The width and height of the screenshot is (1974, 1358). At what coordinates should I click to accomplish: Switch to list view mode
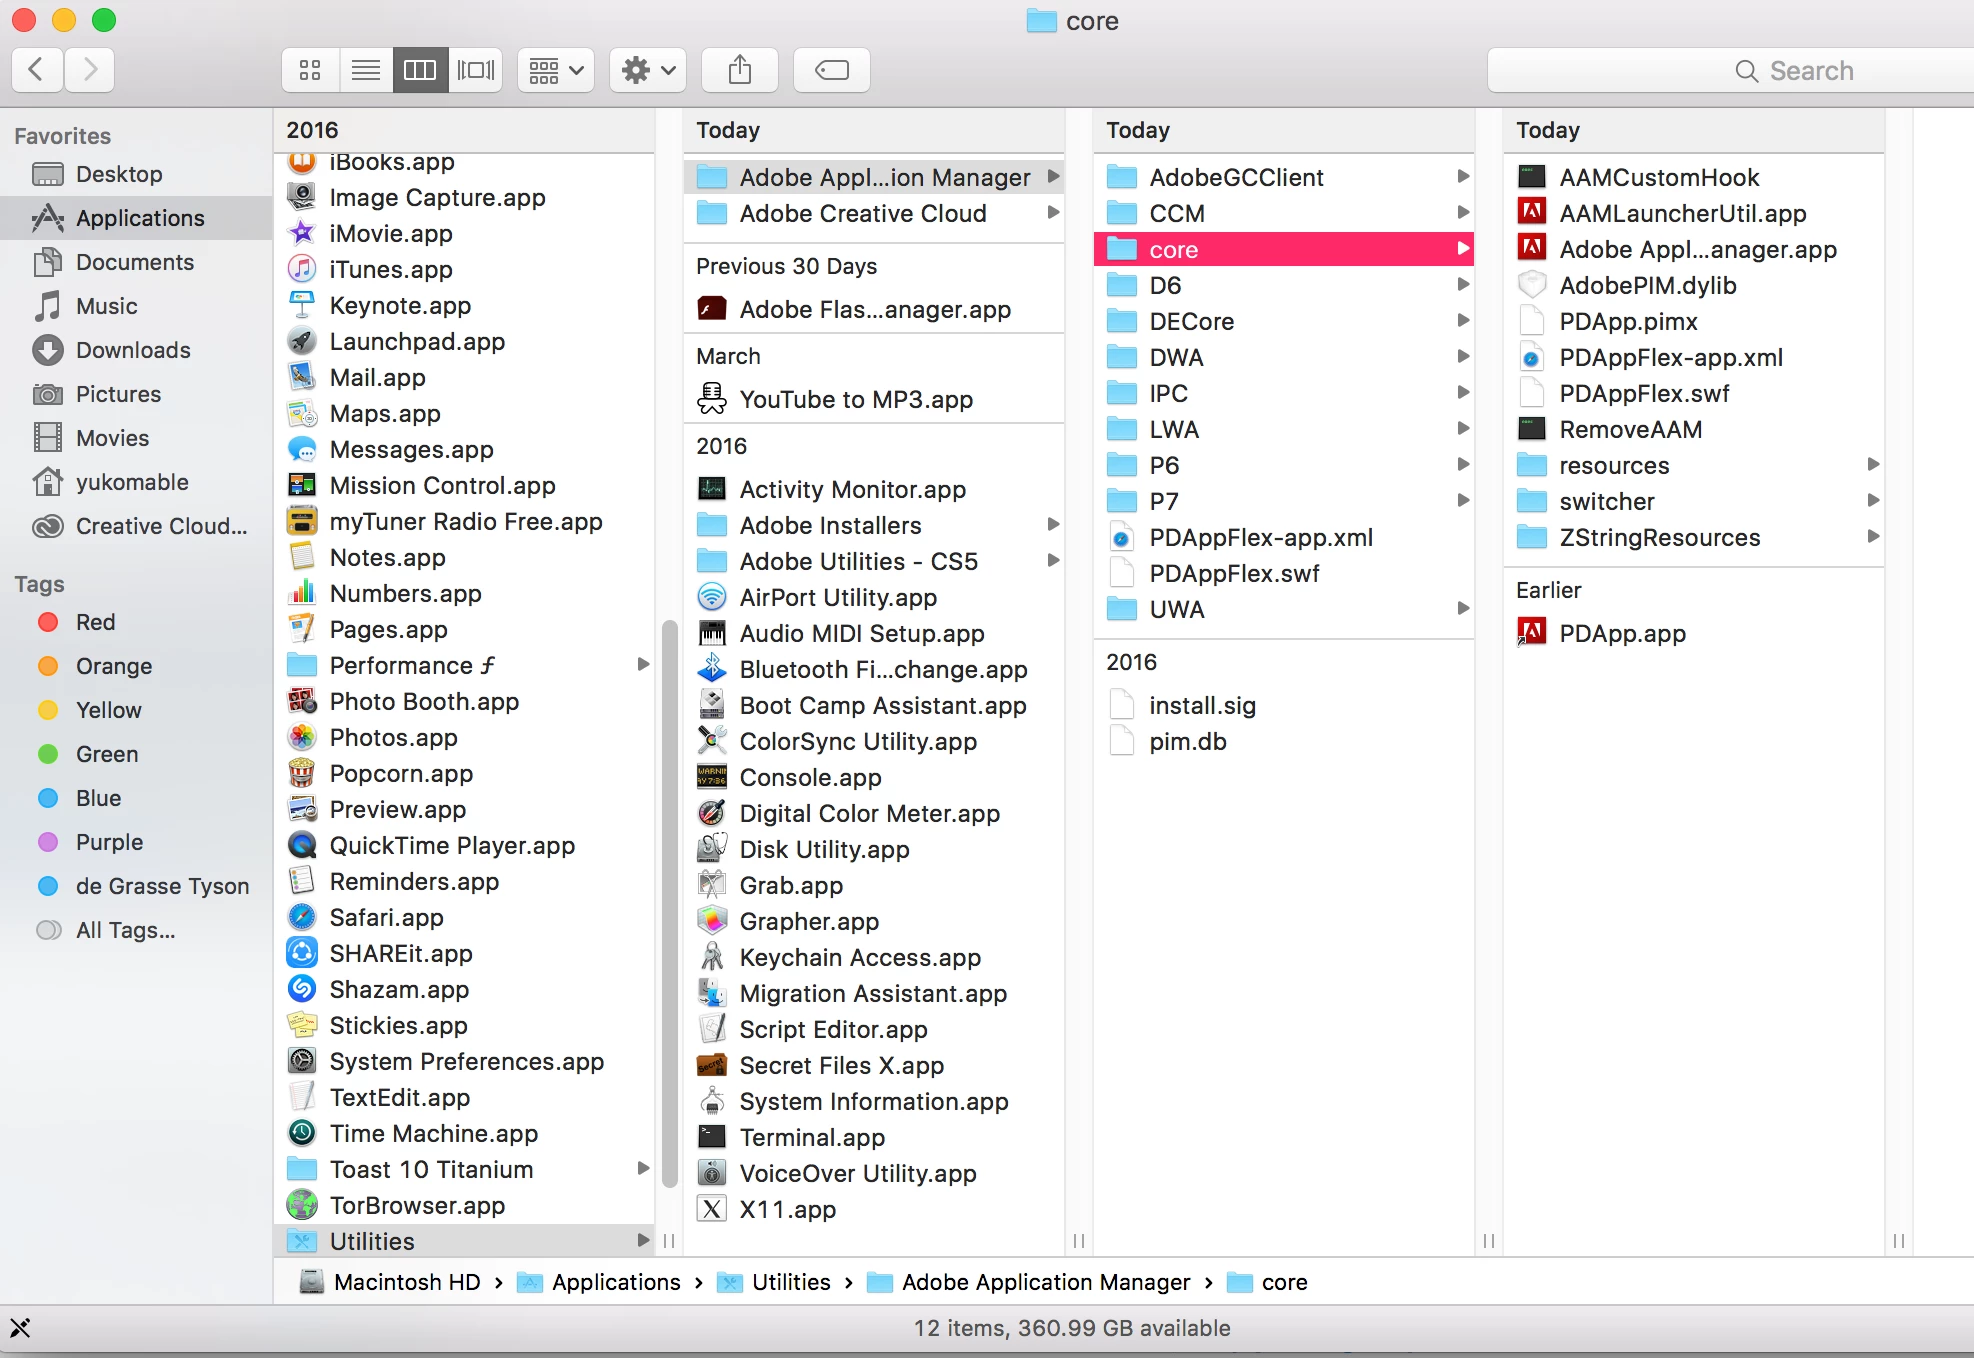click(x=366, y=70)
